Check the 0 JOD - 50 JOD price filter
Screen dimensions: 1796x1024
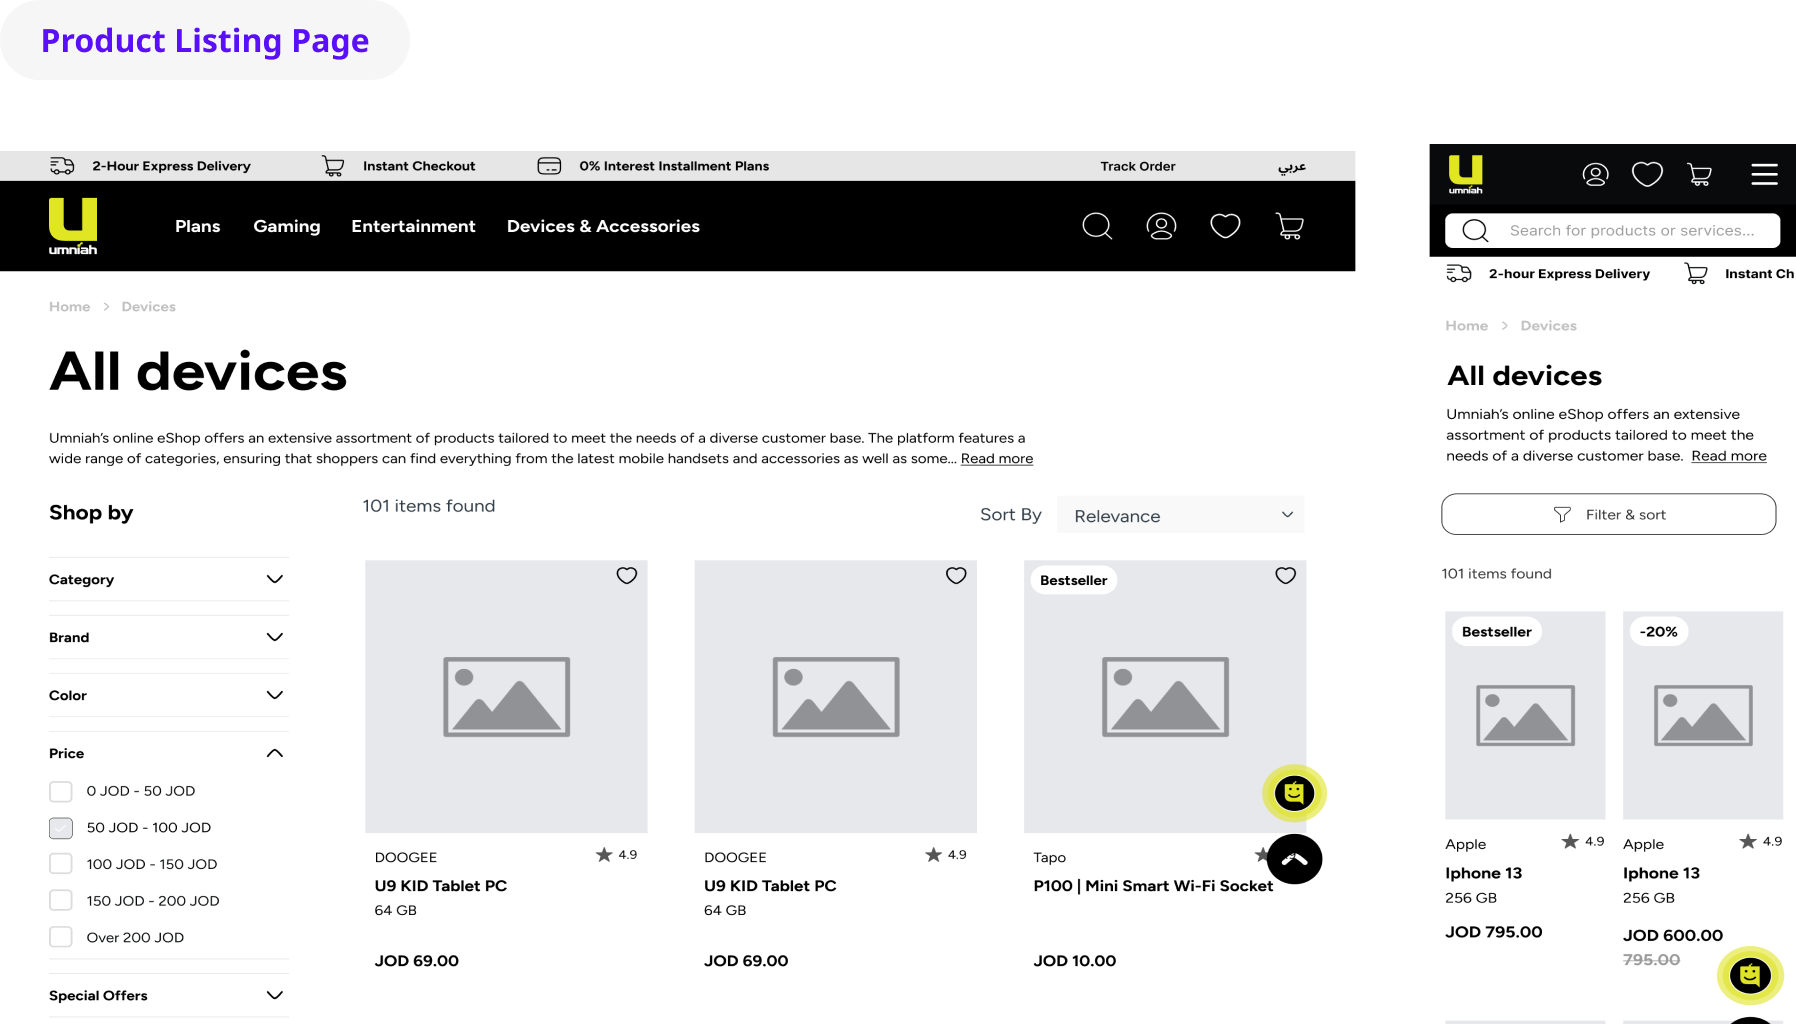pos(61,791)
